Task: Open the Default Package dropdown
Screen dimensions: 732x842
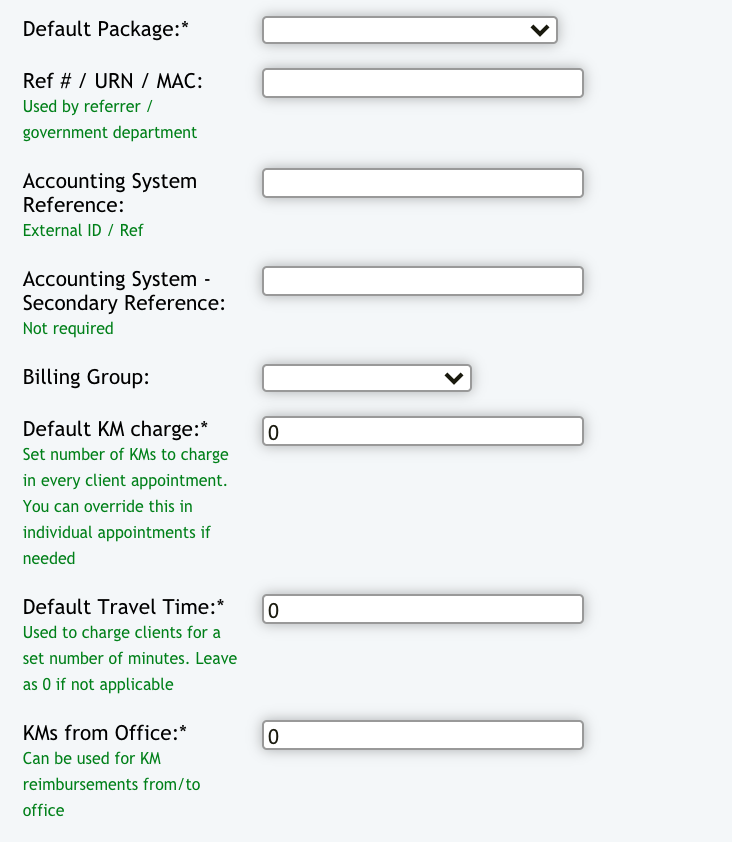Action: [409, 30]
